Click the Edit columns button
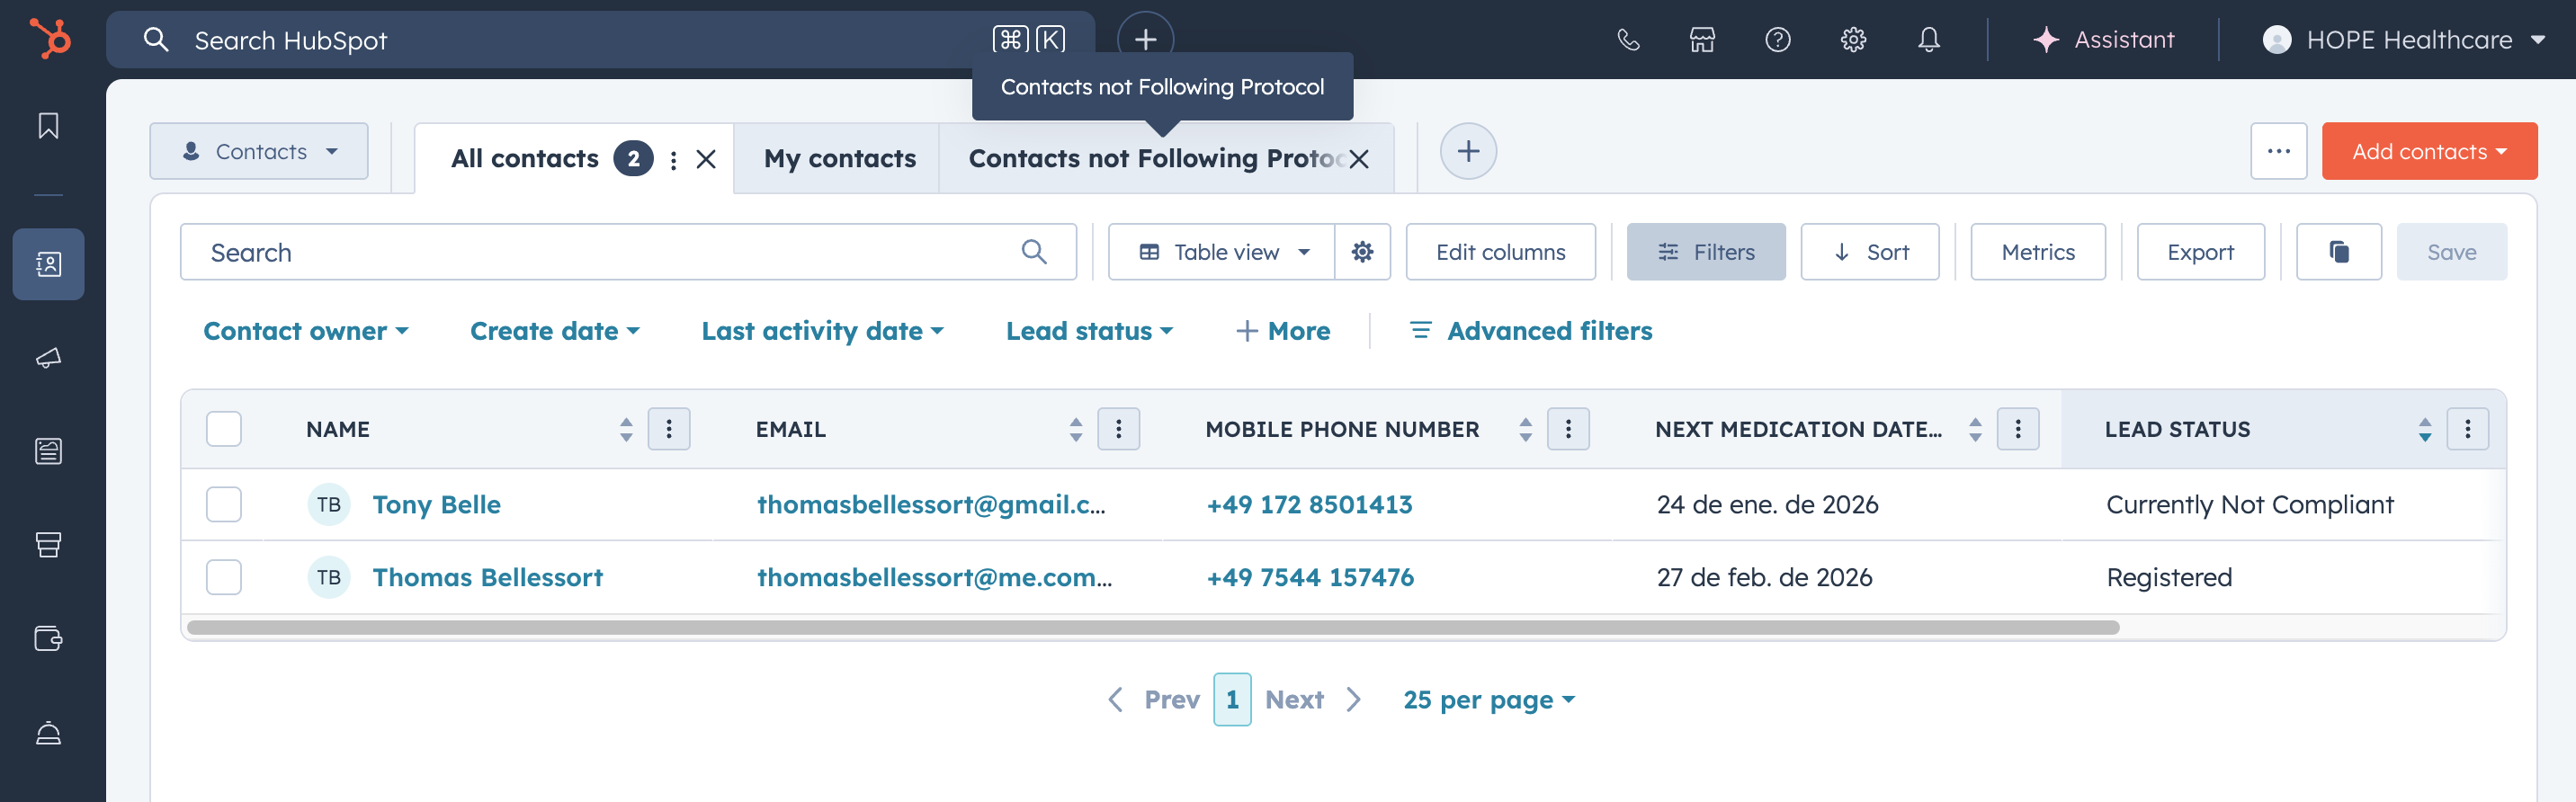 (1500, 252)
